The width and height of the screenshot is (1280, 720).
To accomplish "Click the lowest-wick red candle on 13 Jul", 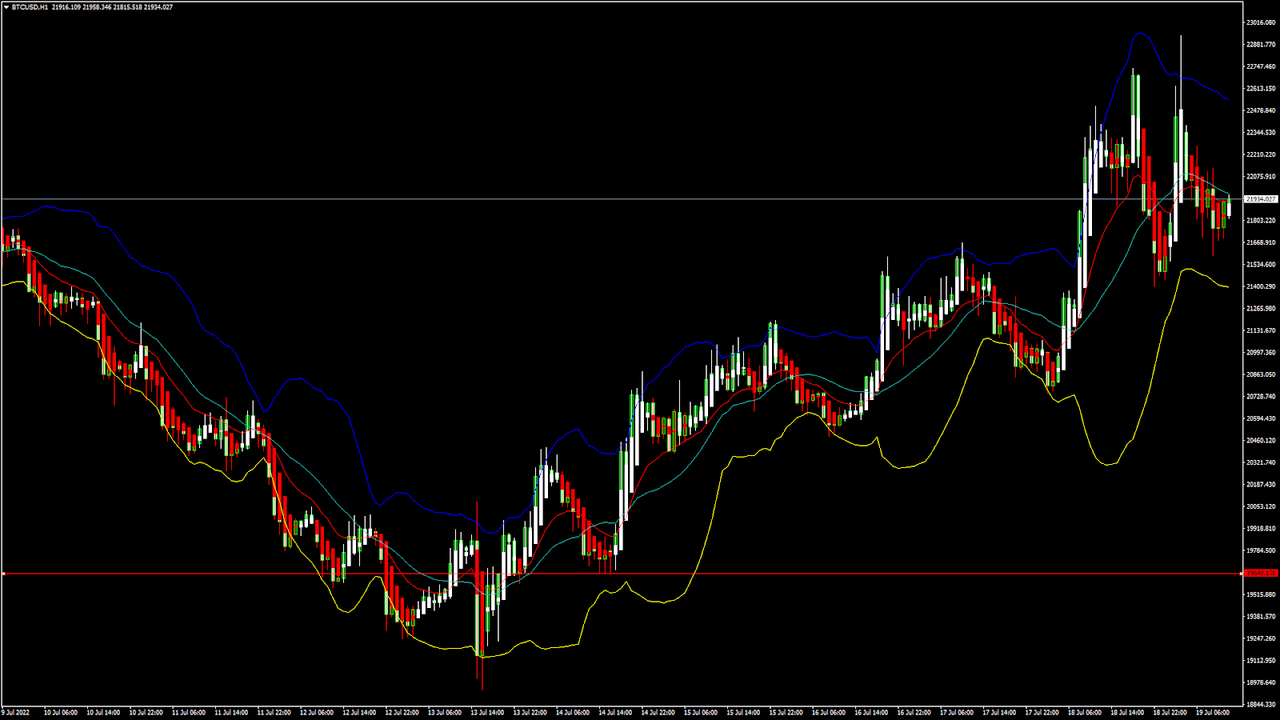I will pyautogui.click(x=481, y=640).
